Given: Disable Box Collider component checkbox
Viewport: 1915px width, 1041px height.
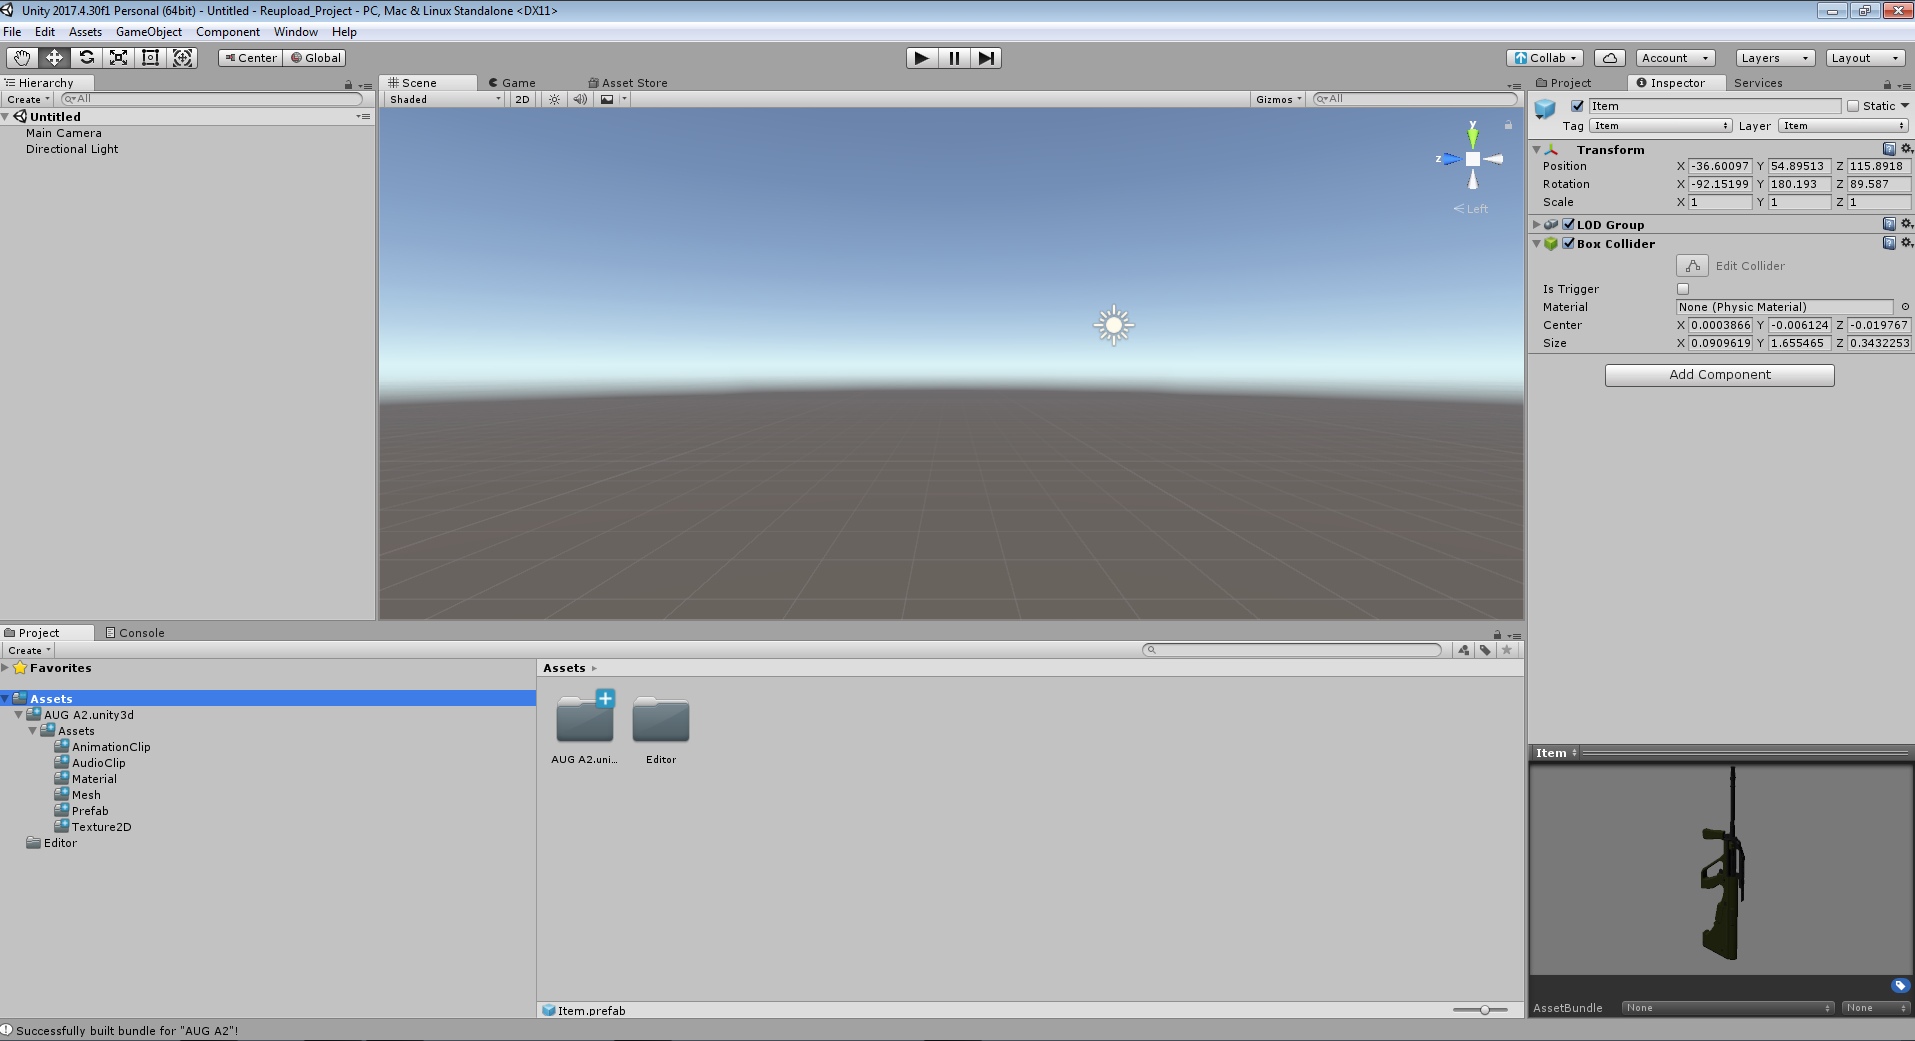Looking at the screenshot, I should 1569,244.
